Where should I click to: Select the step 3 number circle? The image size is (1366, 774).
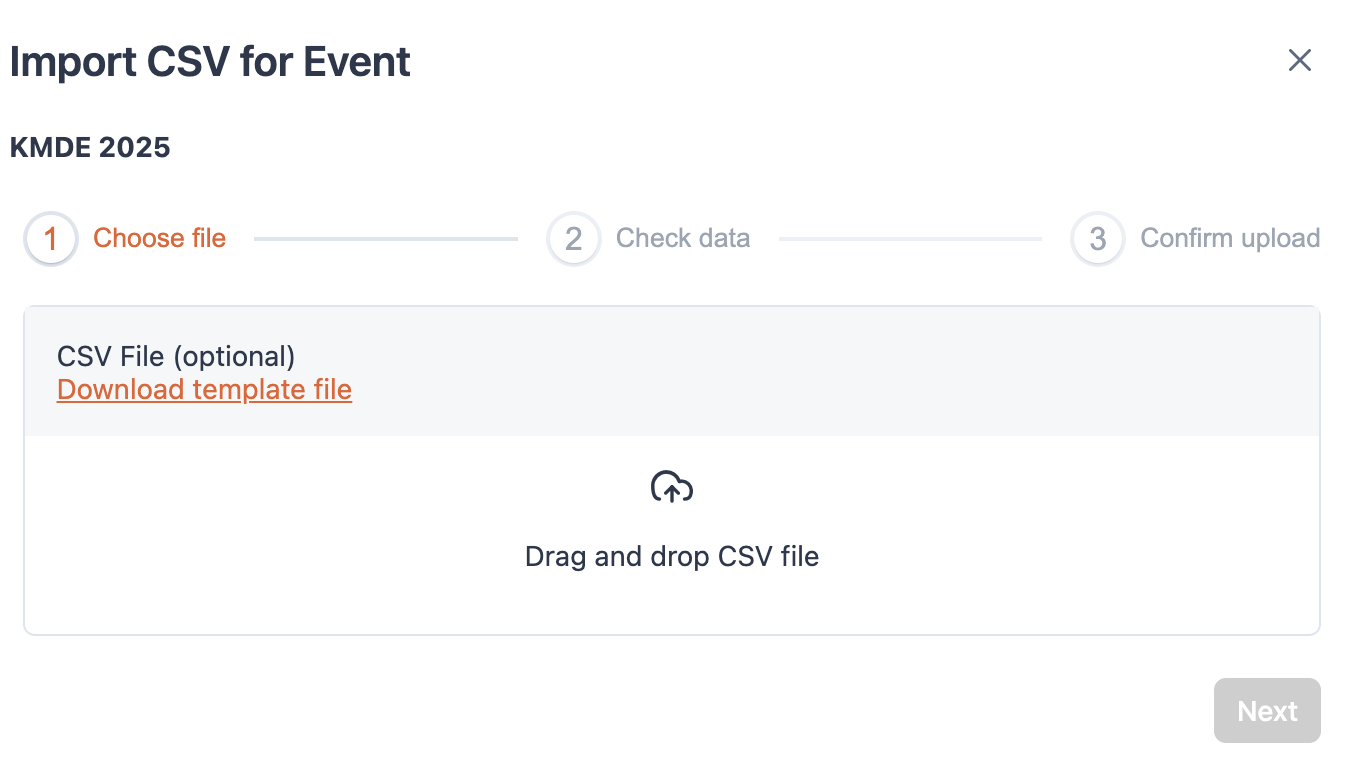point(1097,239)
